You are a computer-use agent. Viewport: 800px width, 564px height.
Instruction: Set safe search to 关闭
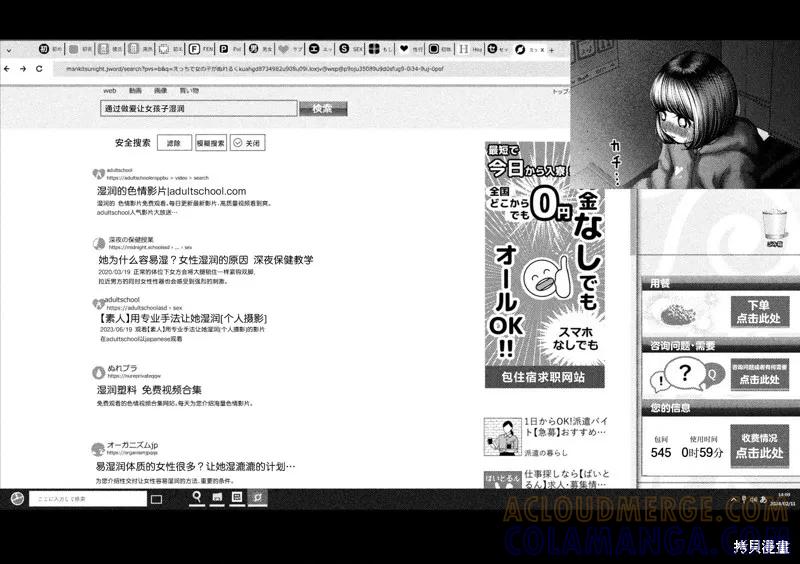click(247, 143)
